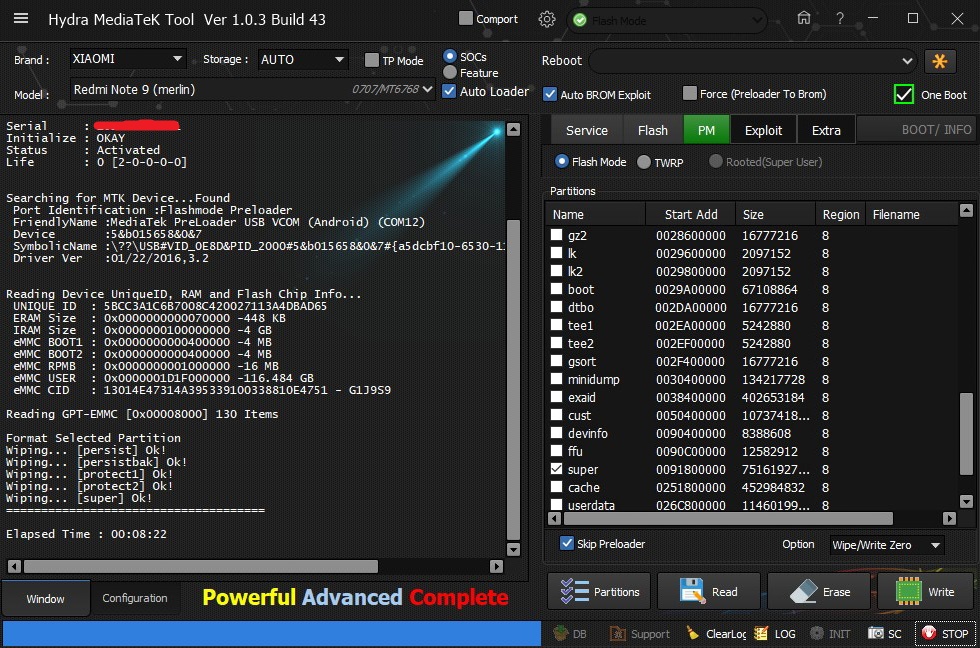Image resolution: width=980 pixels, height=648 pixels.
Task: Expand the Brand XIAOMI dropdown
Action: 177,59
